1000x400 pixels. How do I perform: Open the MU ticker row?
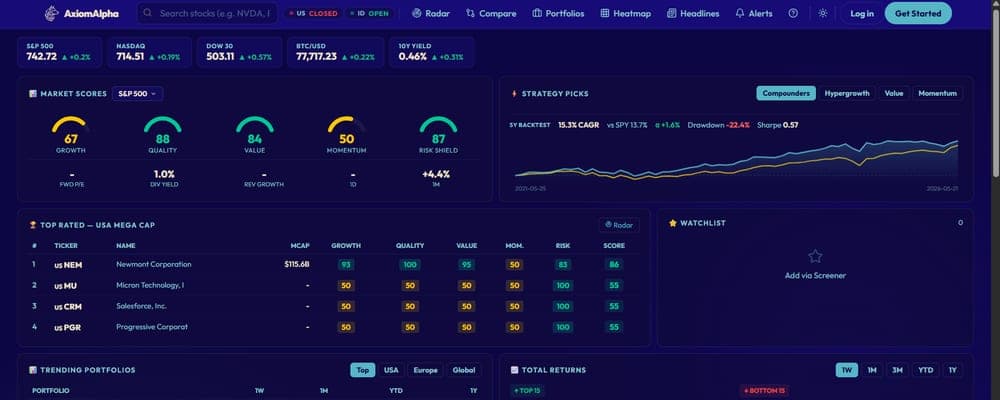(334, 285)
